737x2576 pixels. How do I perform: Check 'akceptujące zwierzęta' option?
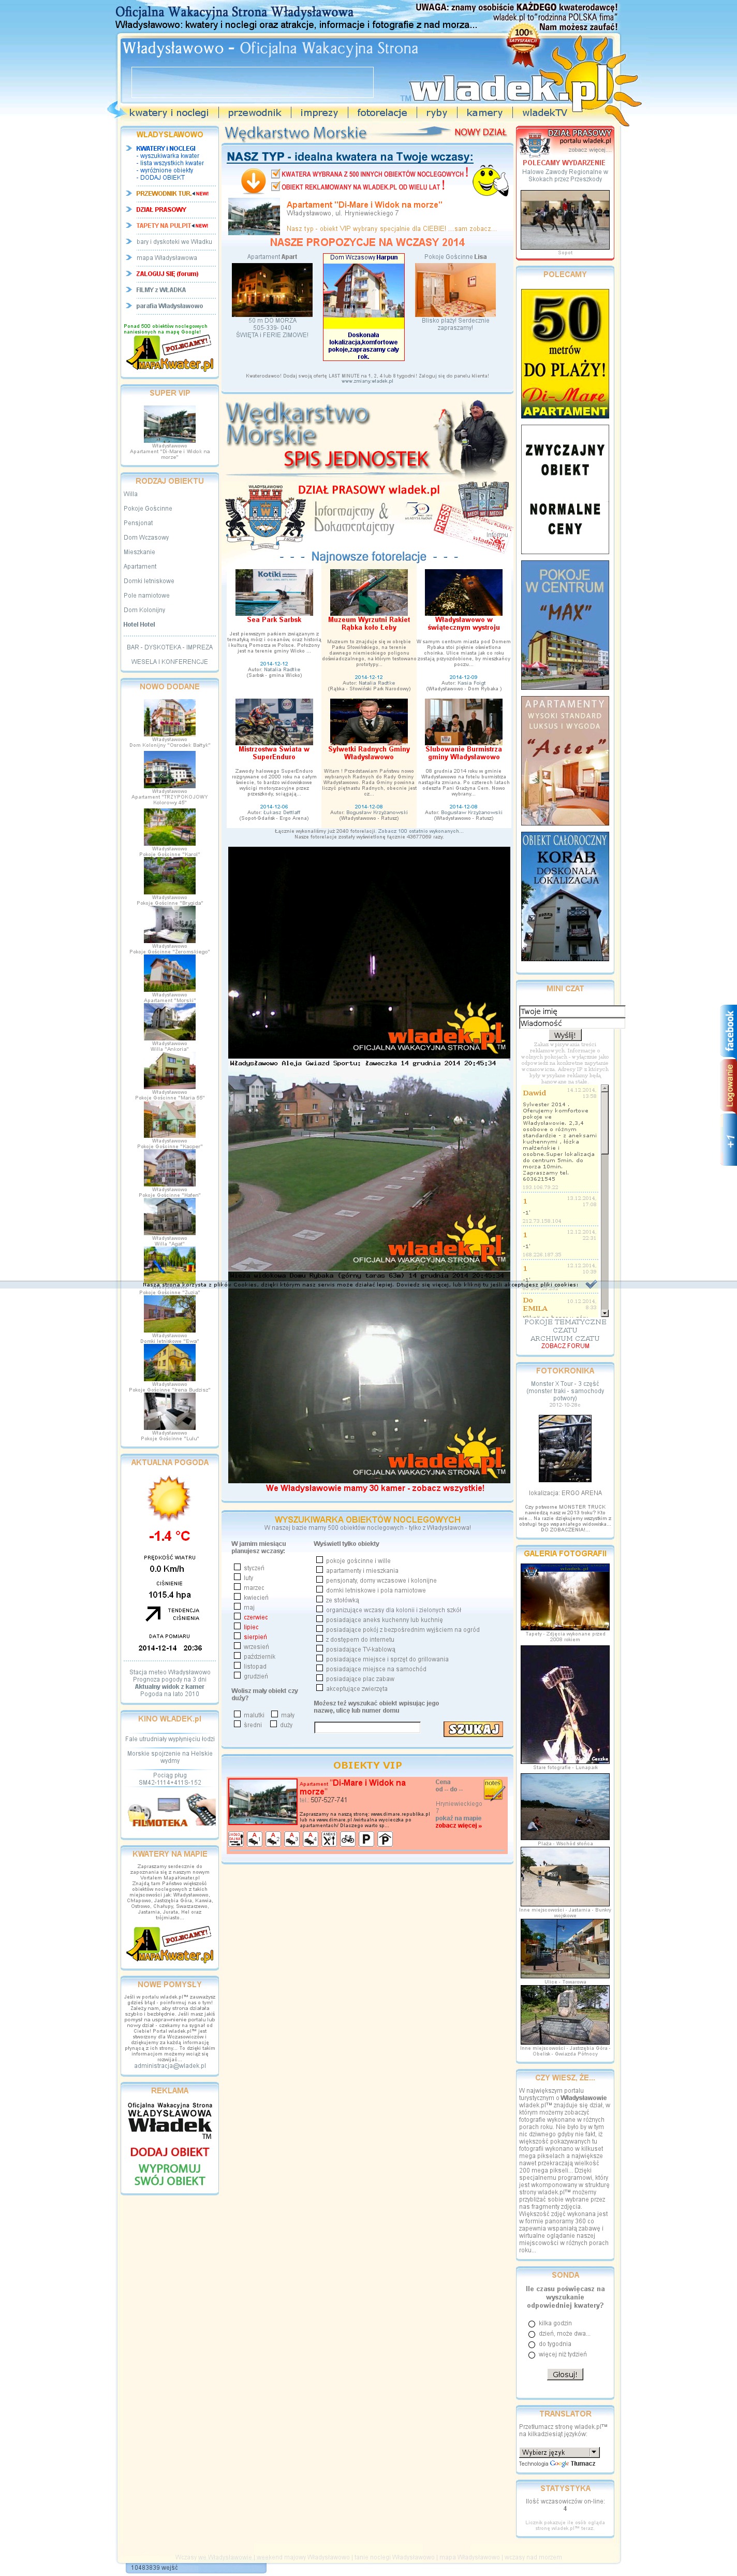319,1687
